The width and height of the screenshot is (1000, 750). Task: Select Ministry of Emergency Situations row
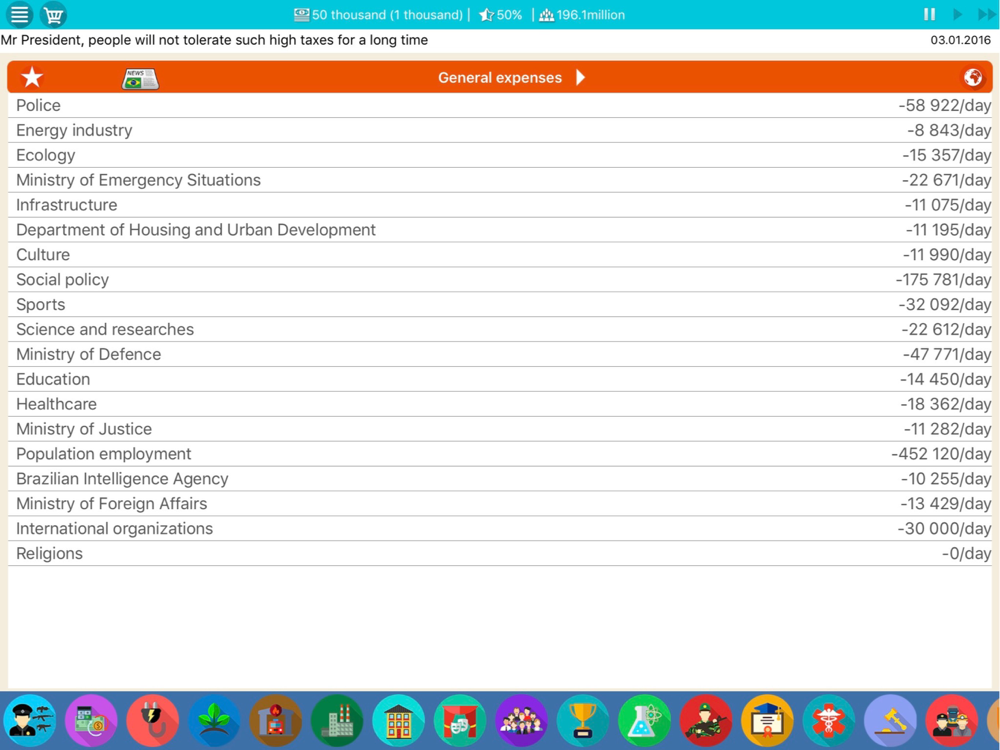pyautogui.click(x=500, y=180)
